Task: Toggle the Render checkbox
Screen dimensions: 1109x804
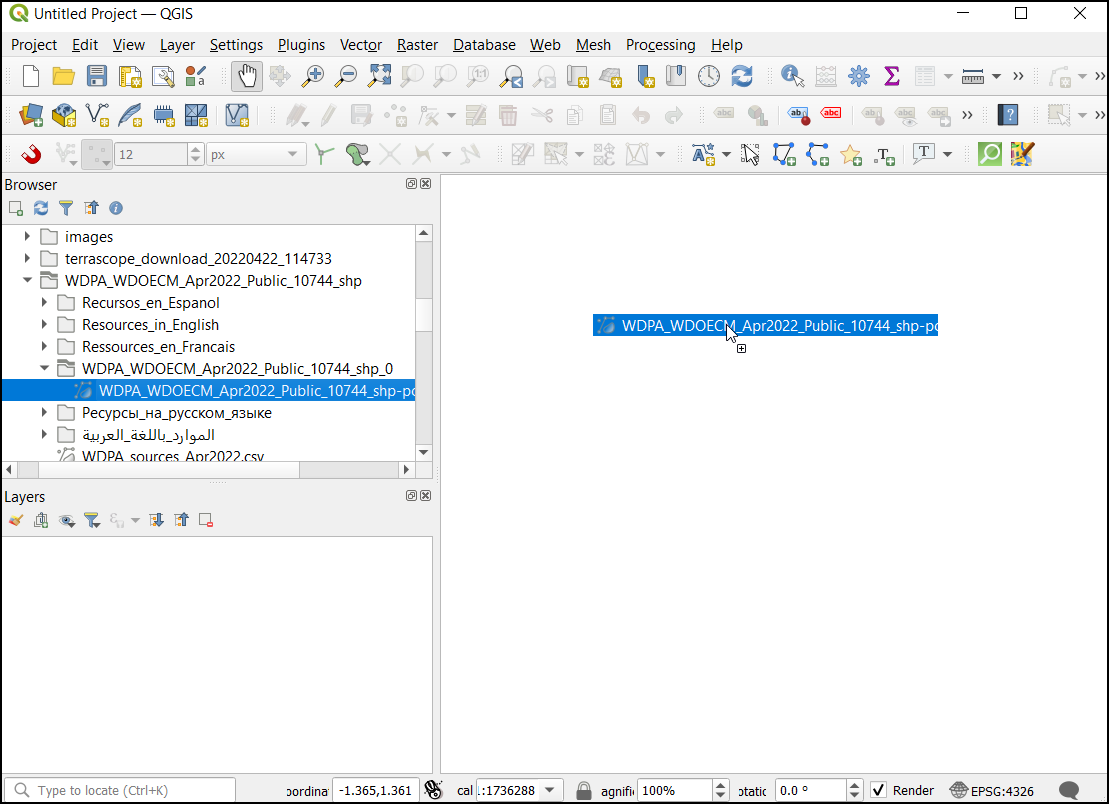Action: pyautogui.click(x=878, y=790)
